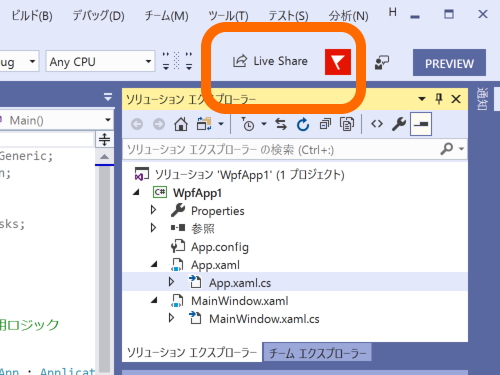The image size is (500, 375).
Task: Expand the MainWindow.xaml.cs node
Action: click(171, 318)
